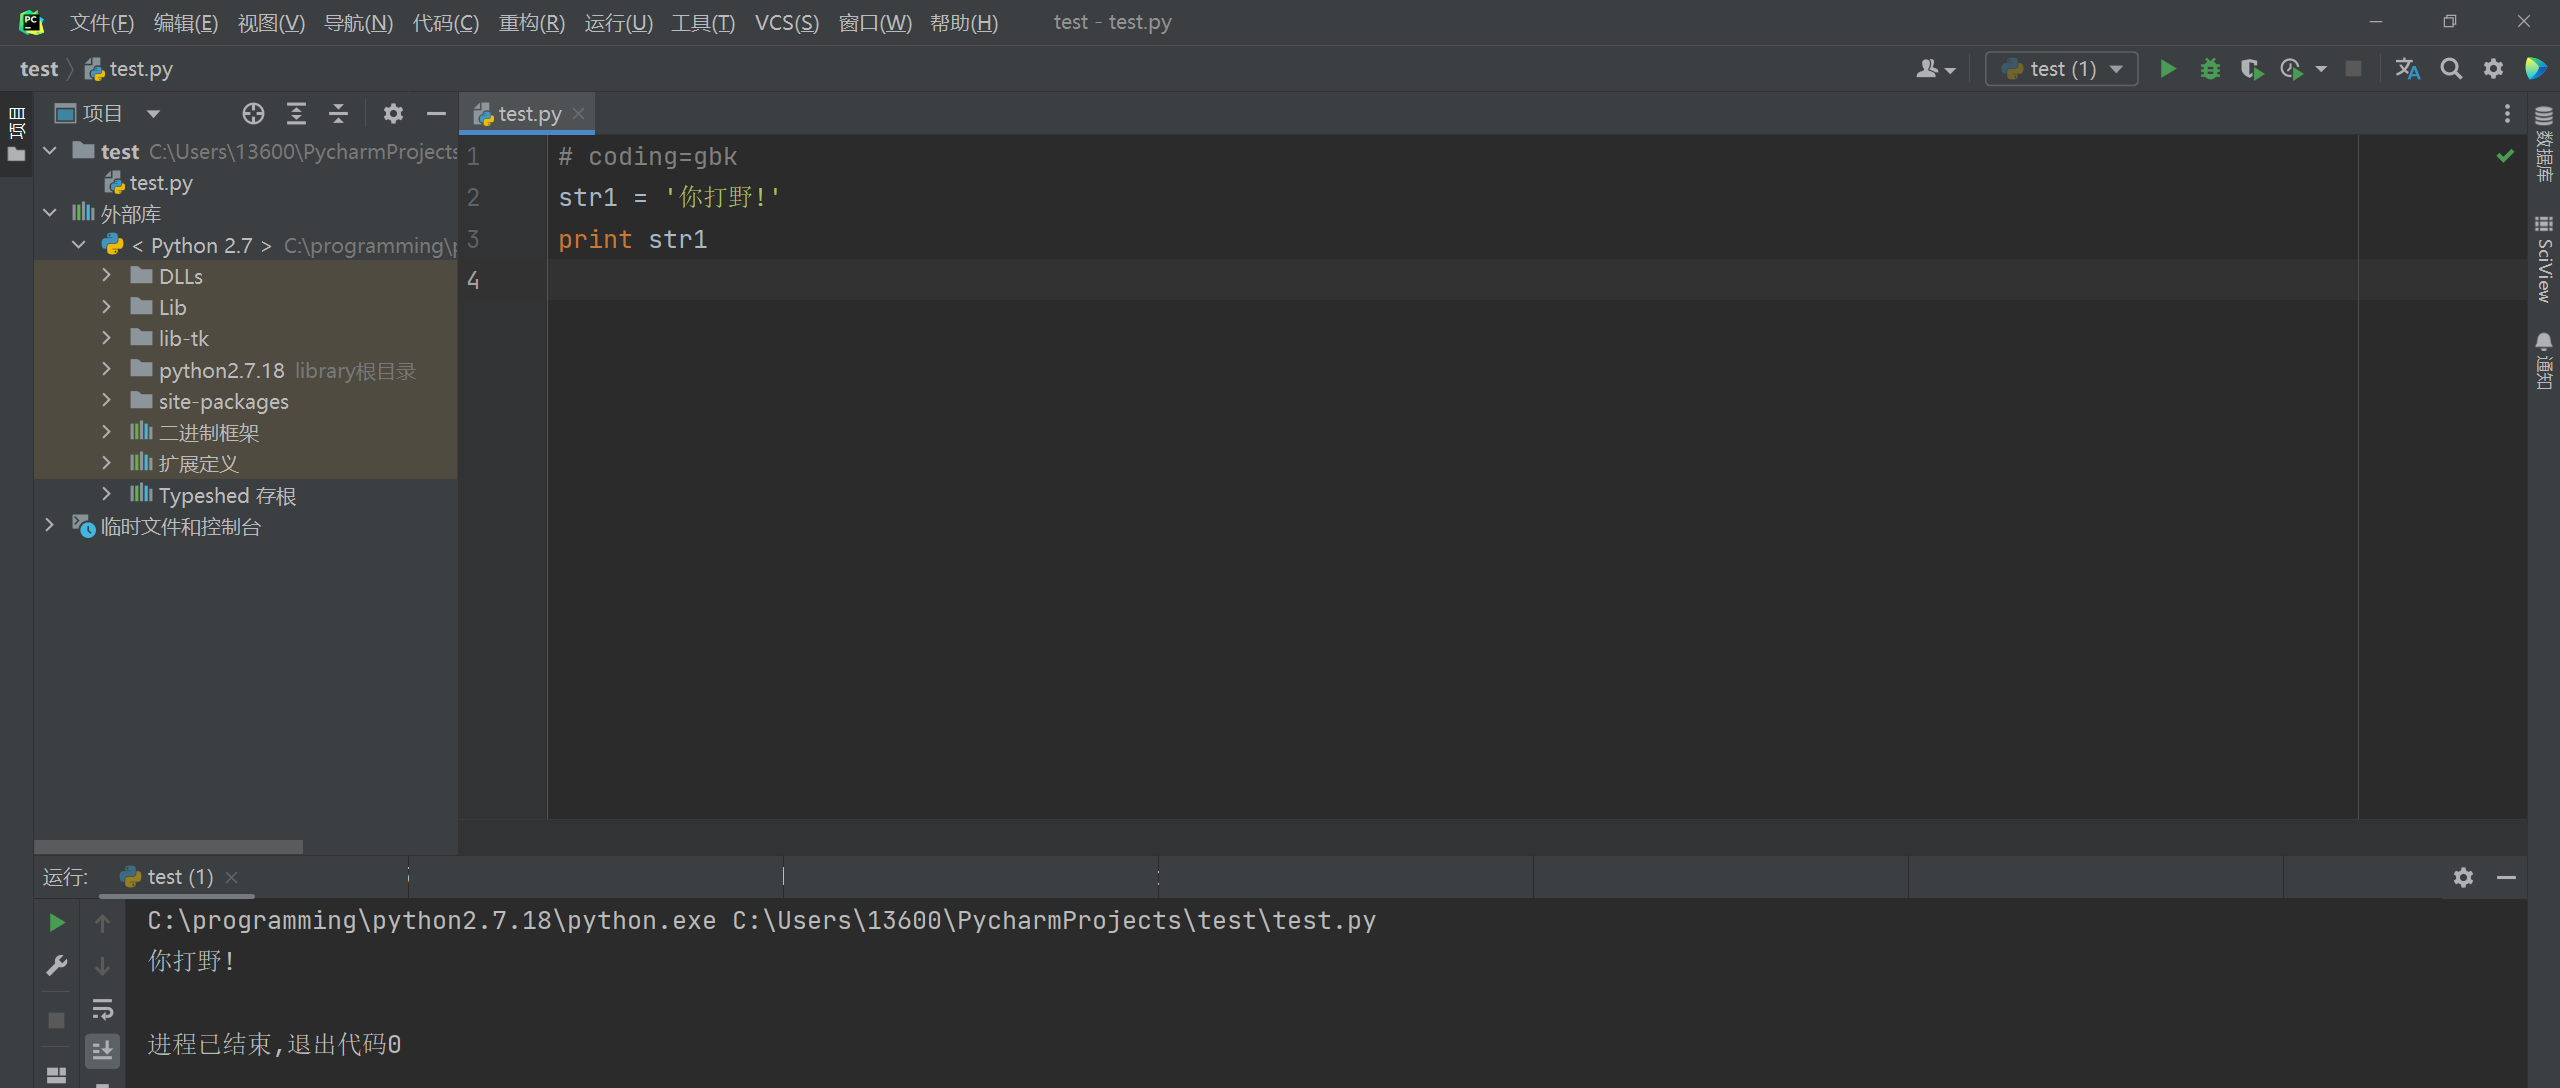The height and width of the screenshot is (1088, 2560).
Task: Move up the stack trace arrow
Action: 102,922
